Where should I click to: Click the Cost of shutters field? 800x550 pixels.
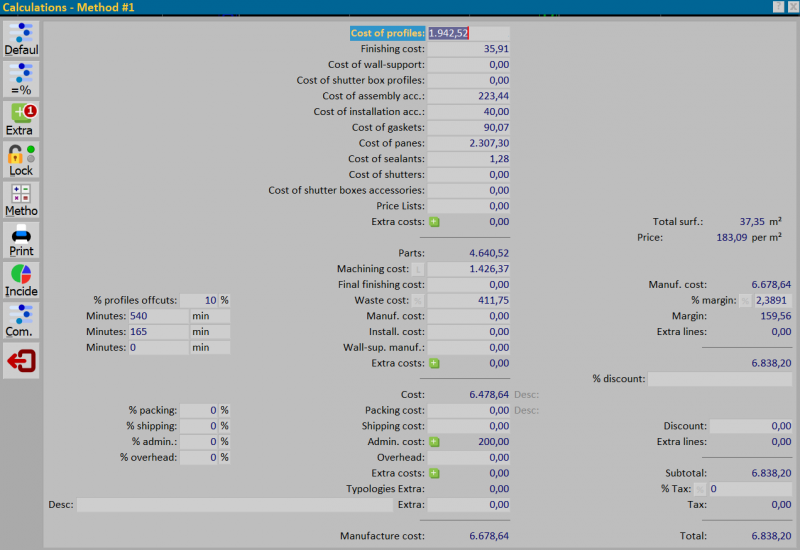468,175
